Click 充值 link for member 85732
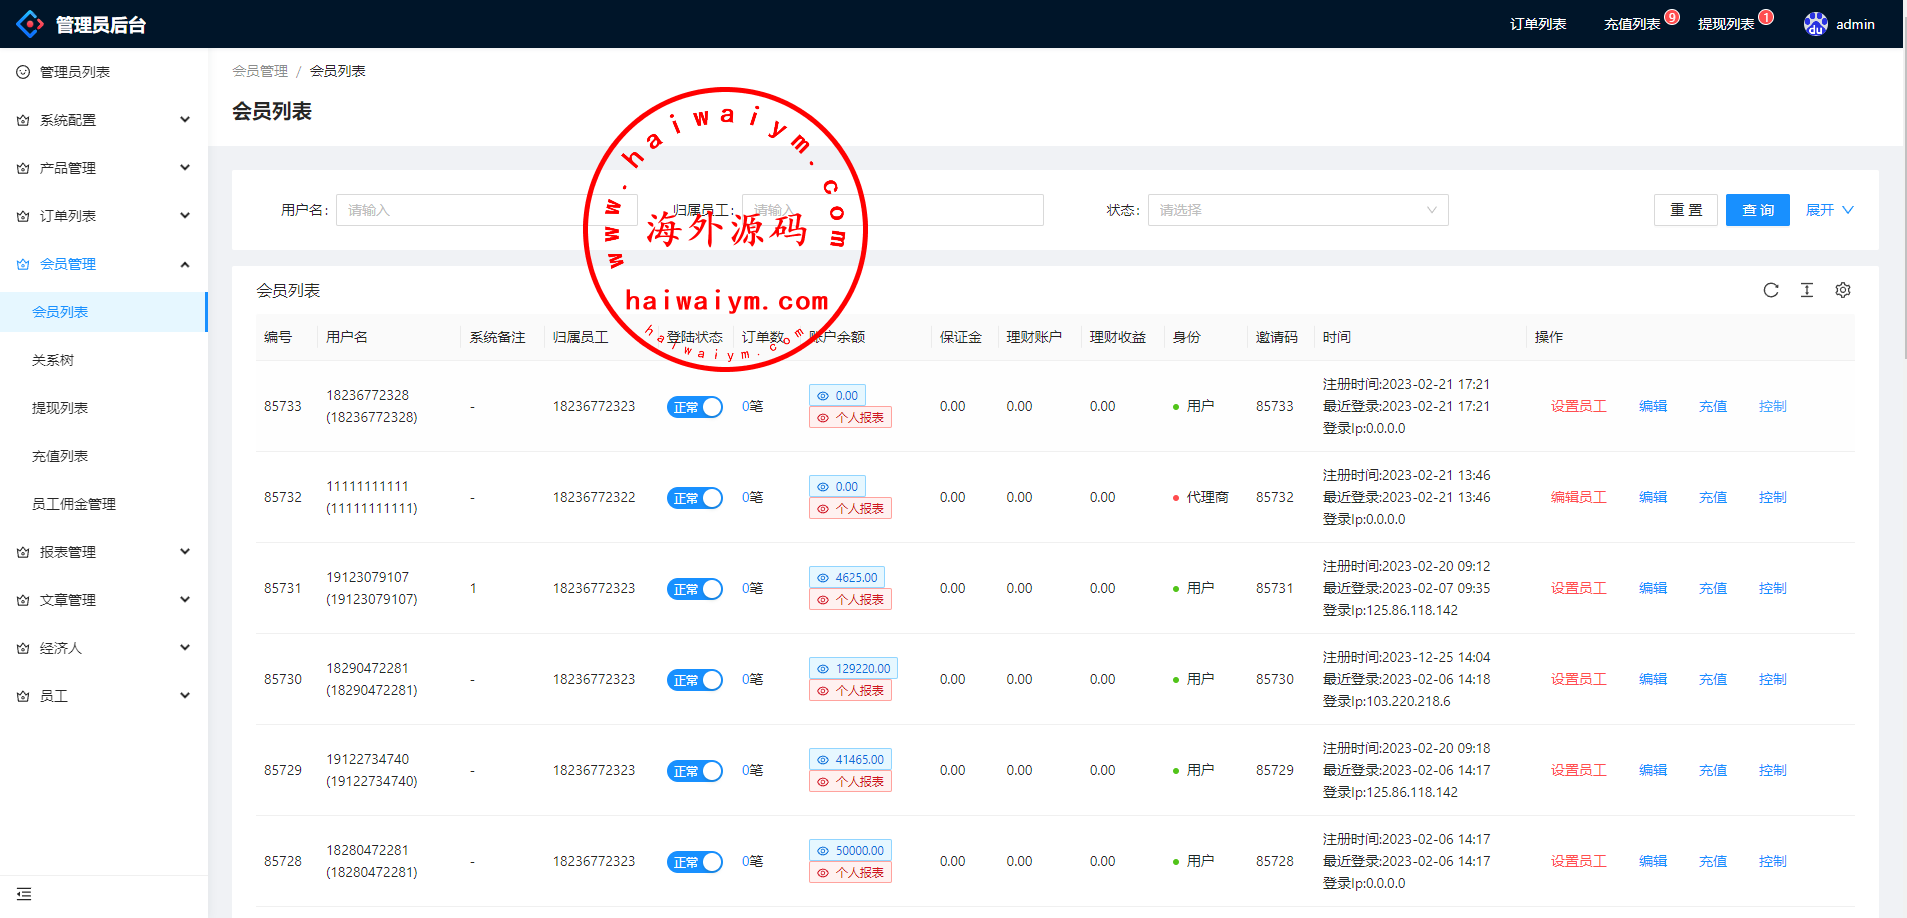Image resolution: width=1907 pixels, height=918 pixels. click(x=1712, y=497)
